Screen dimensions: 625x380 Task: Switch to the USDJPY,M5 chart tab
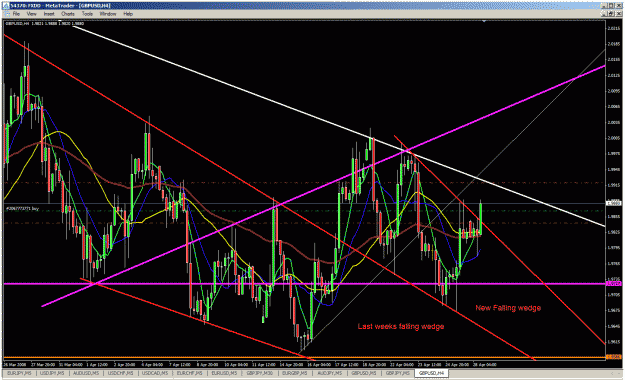[x=53, y=373]
